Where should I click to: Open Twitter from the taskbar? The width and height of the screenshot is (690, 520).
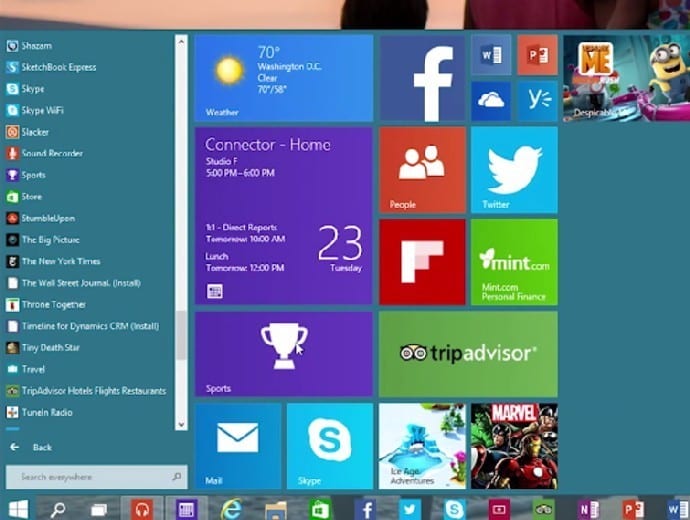[x=410, y=509]
